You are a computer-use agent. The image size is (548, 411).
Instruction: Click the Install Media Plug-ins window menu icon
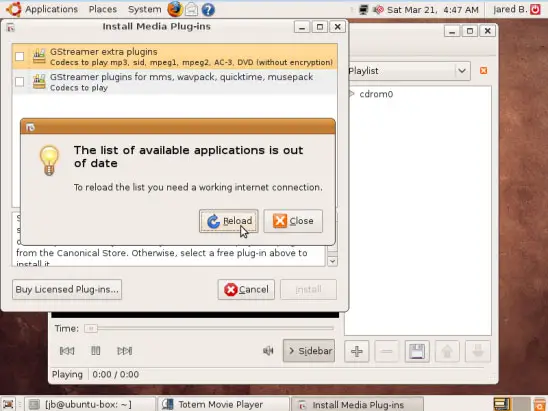pyautogui.click(x=11, y=27)
